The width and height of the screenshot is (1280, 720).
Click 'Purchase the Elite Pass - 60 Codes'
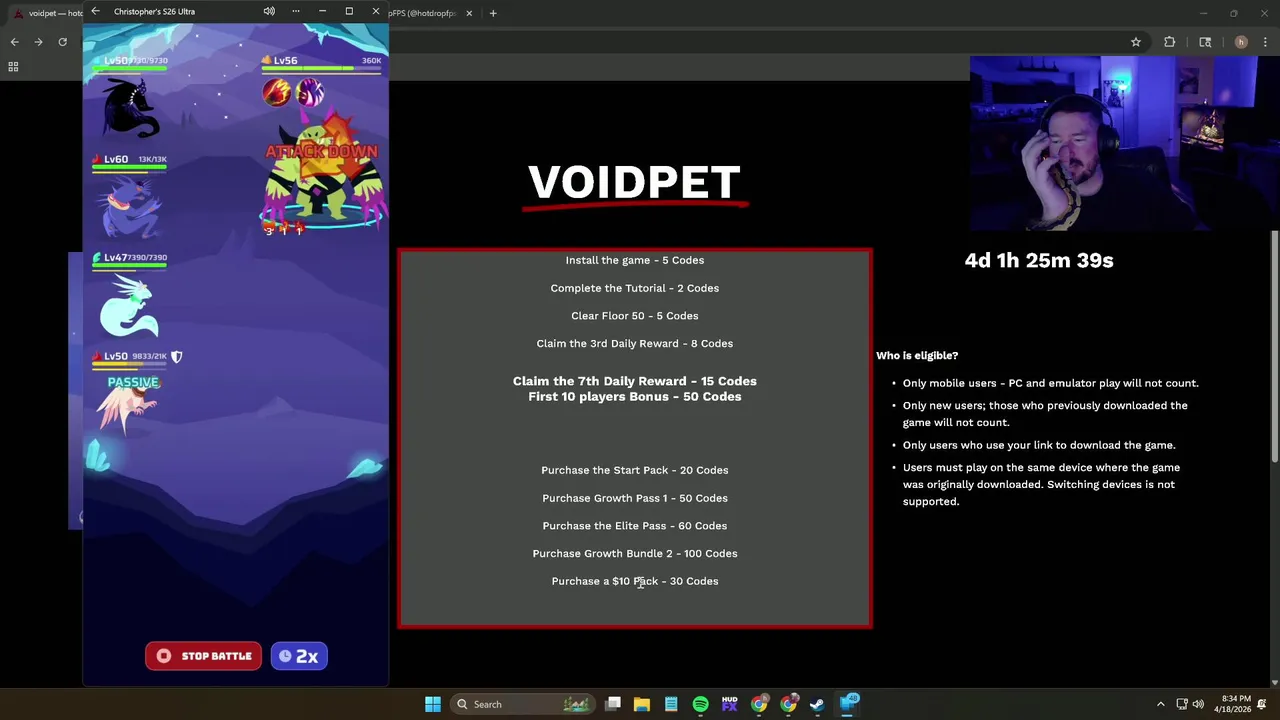pos(635,526)
